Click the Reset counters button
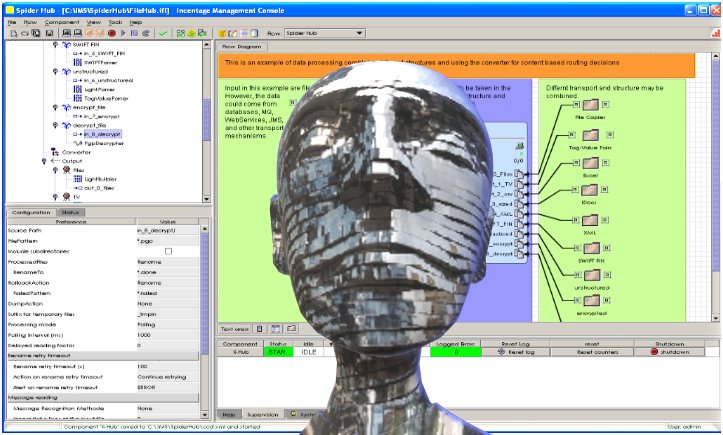This screenshot has height=435, width=723. pyautogui.click(x=592, y=352)
